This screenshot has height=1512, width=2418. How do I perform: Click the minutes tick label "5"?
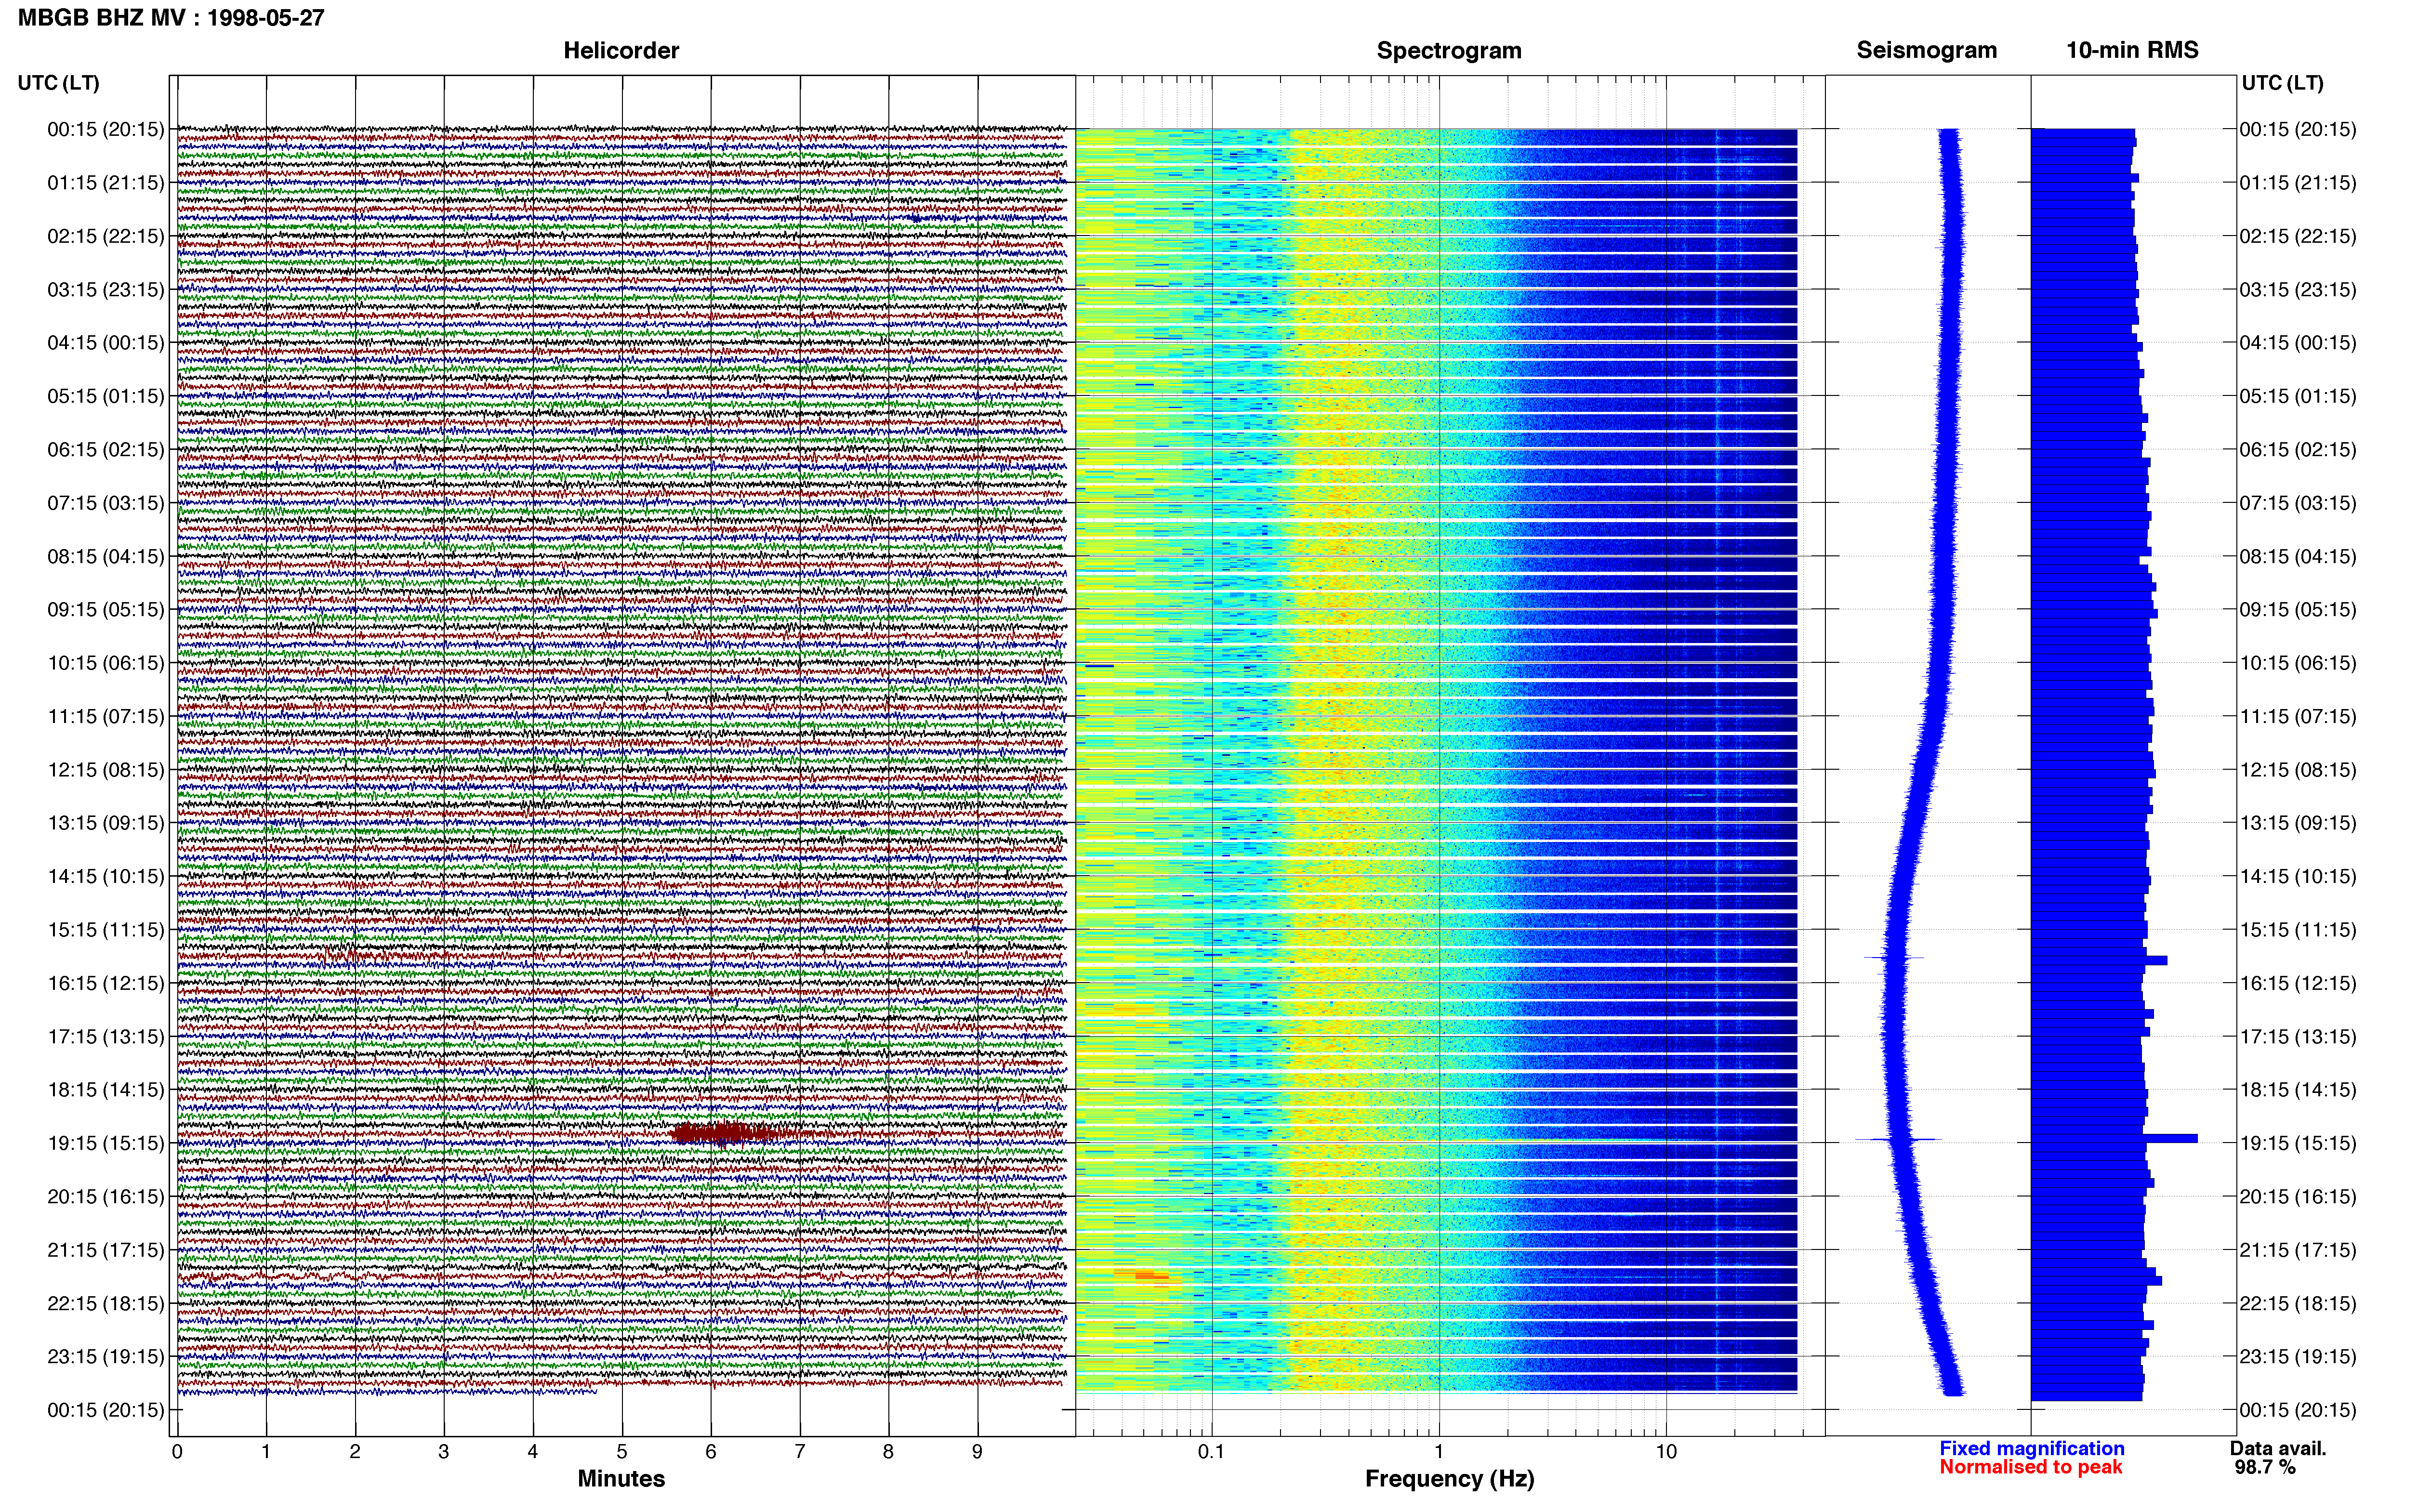(622, 1451)
